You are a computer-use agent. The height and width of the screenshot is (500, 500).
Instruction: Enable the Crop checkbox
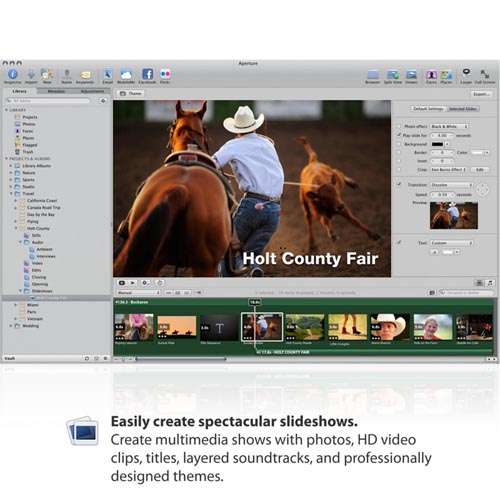click(x=399, y=169)
